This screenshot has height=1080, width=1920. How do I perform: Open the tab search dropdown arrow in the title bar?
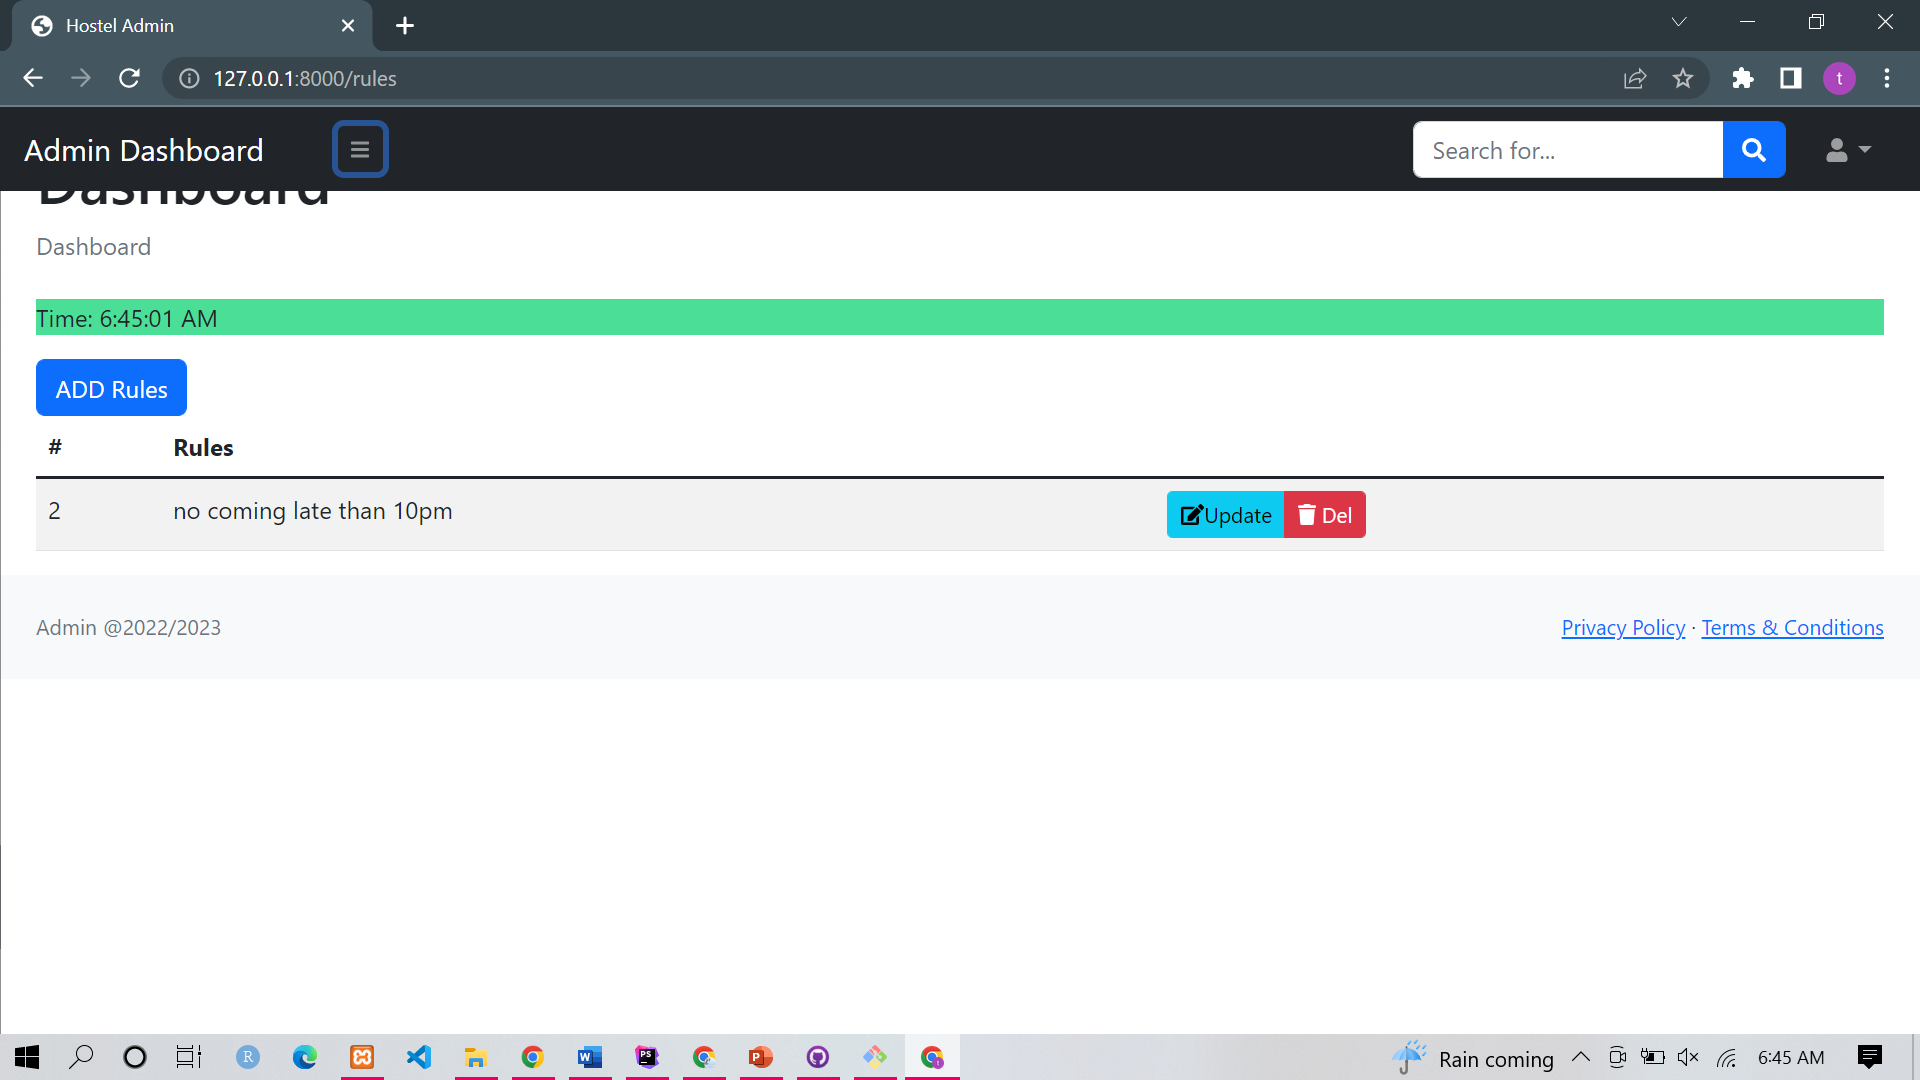point(1678,21)
